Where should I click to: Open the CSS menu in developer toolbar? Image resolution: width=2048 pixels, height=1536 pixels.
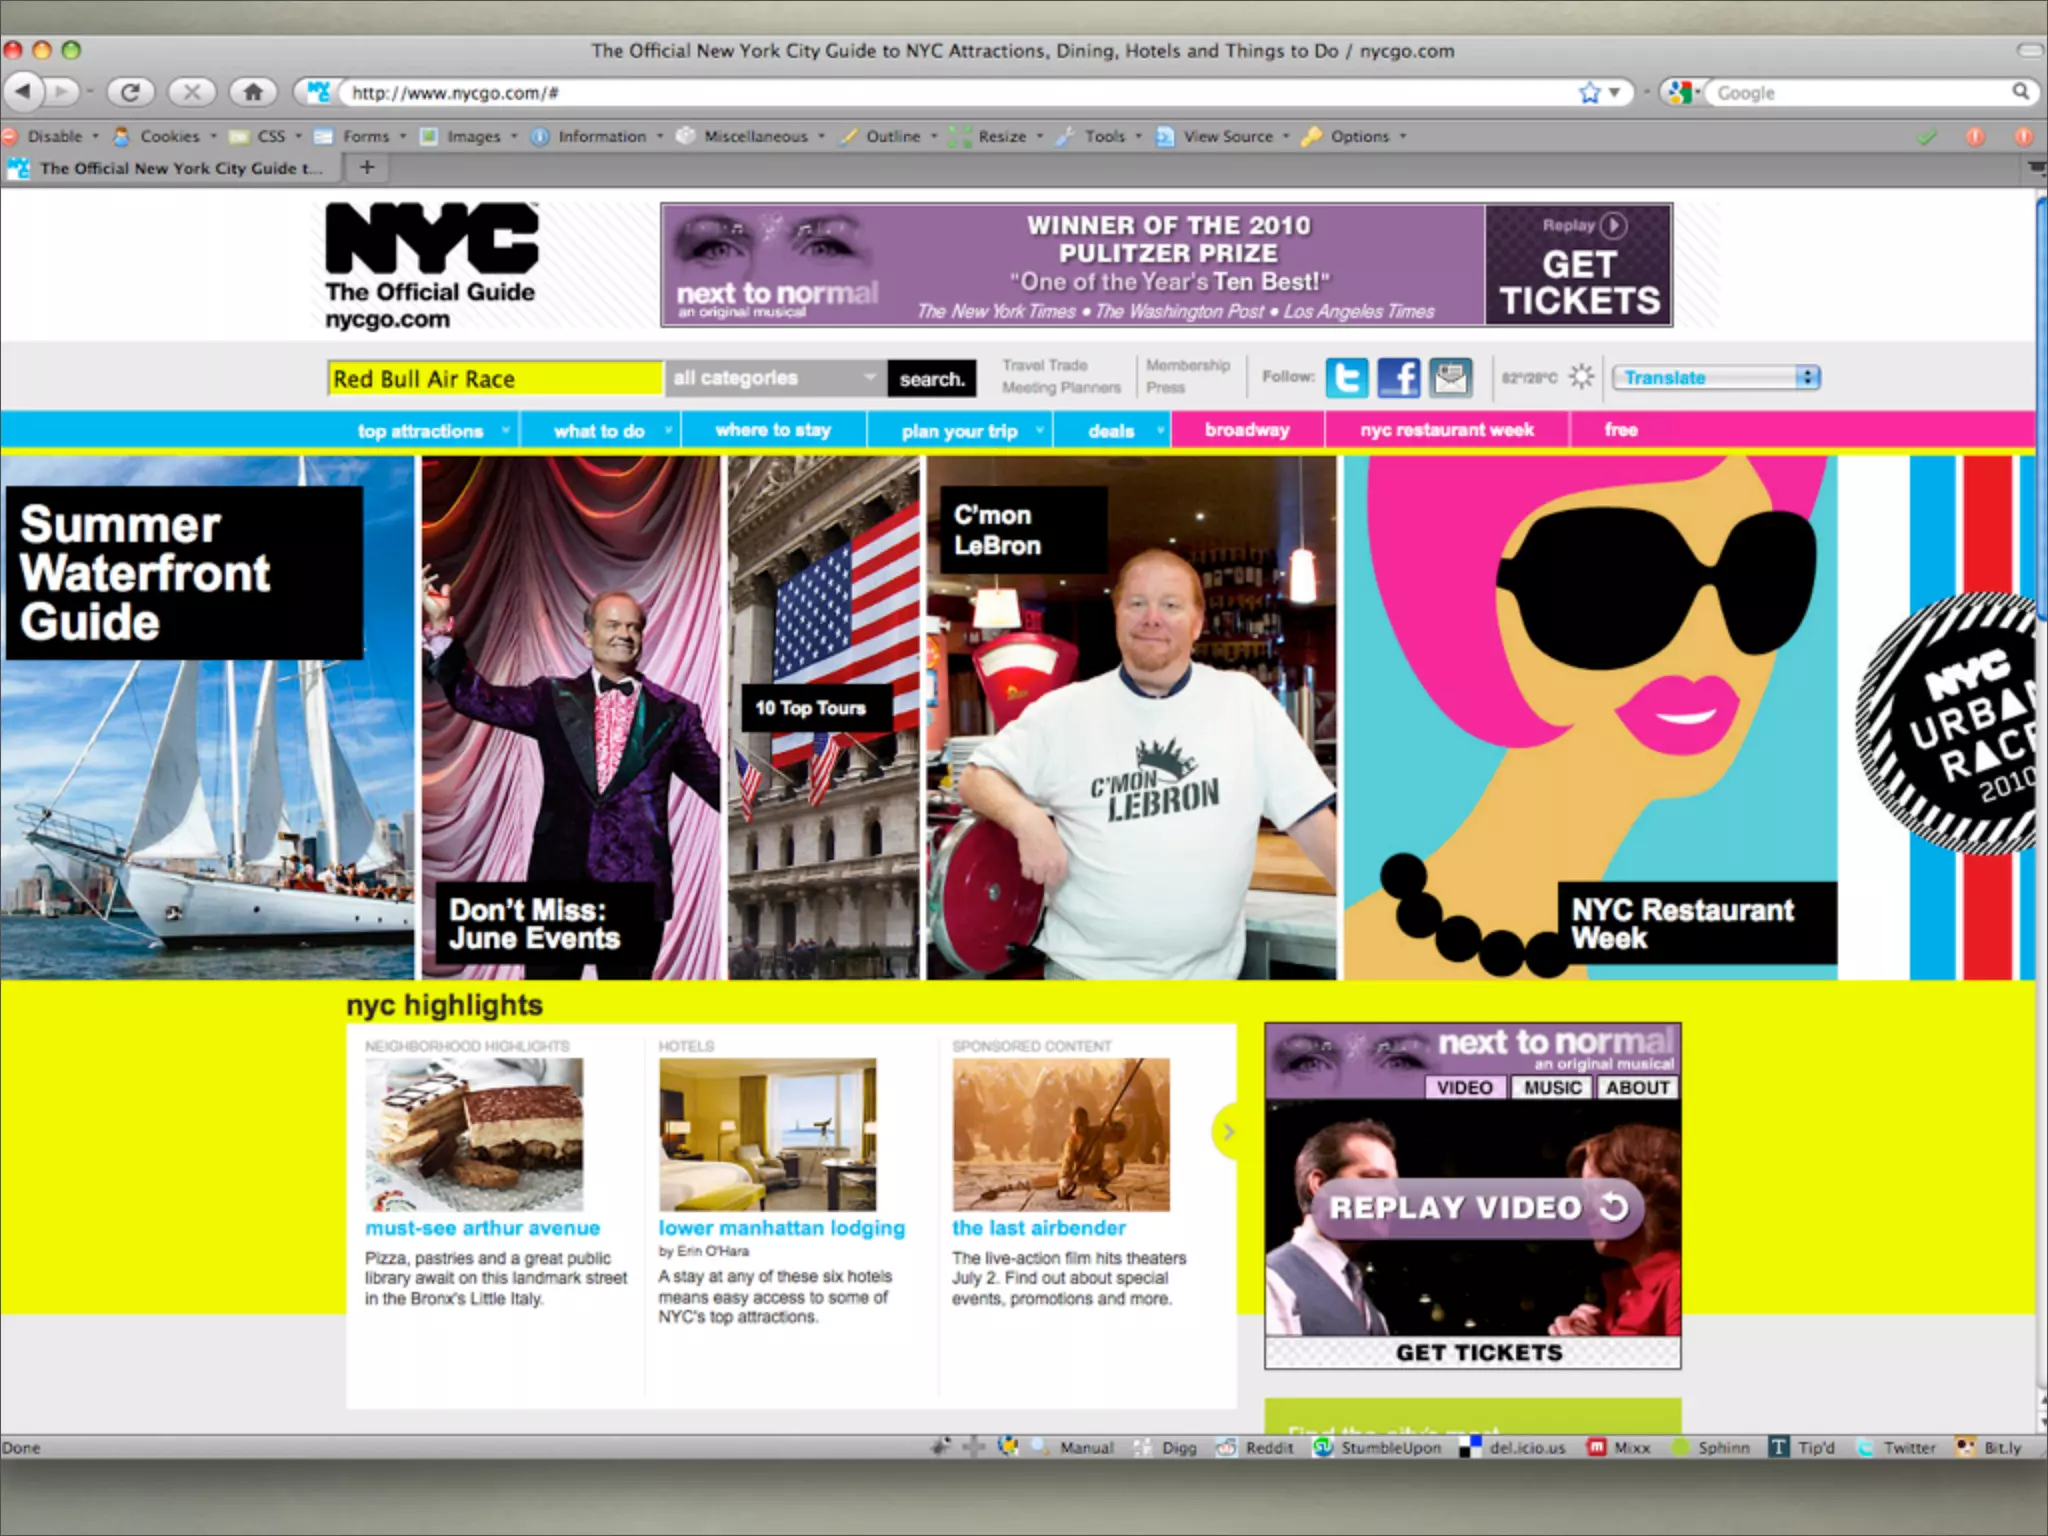(270, 136)
